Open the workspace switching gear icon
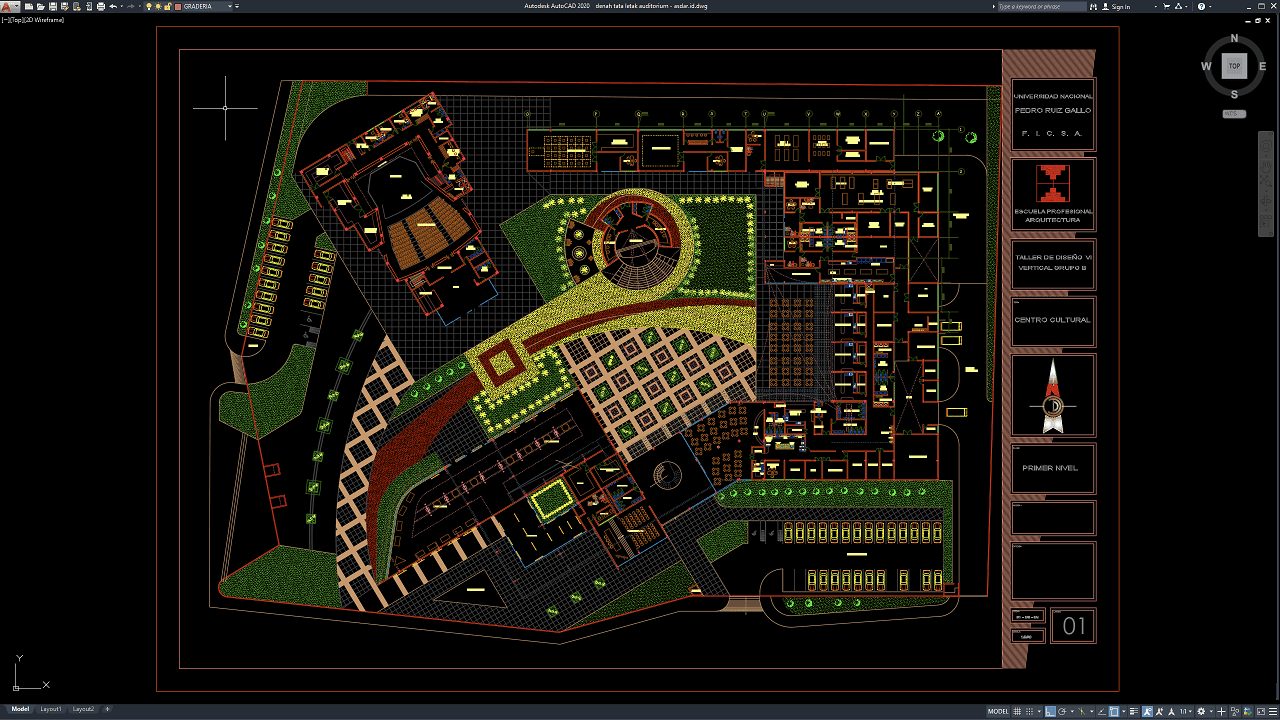The width and height of the screenshot is (1280, 720). pos(1201,712)
